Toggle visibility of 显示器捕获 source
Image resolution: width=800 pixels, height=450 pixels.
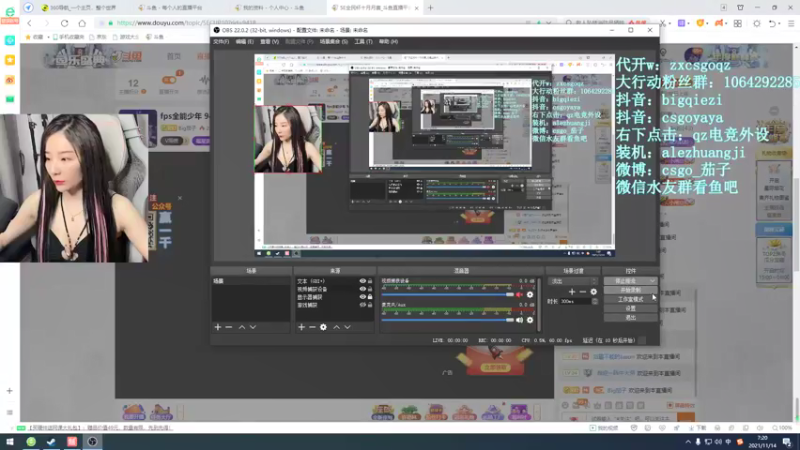362,297
